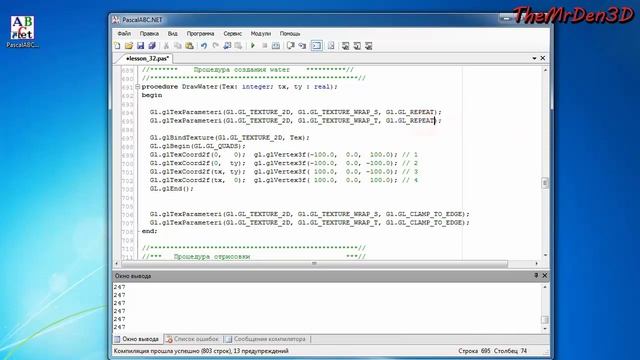The height and width of the screenshot is (360, 640).
Task: Click the output window scroll-up arrow
Action: tap(545, 287)
